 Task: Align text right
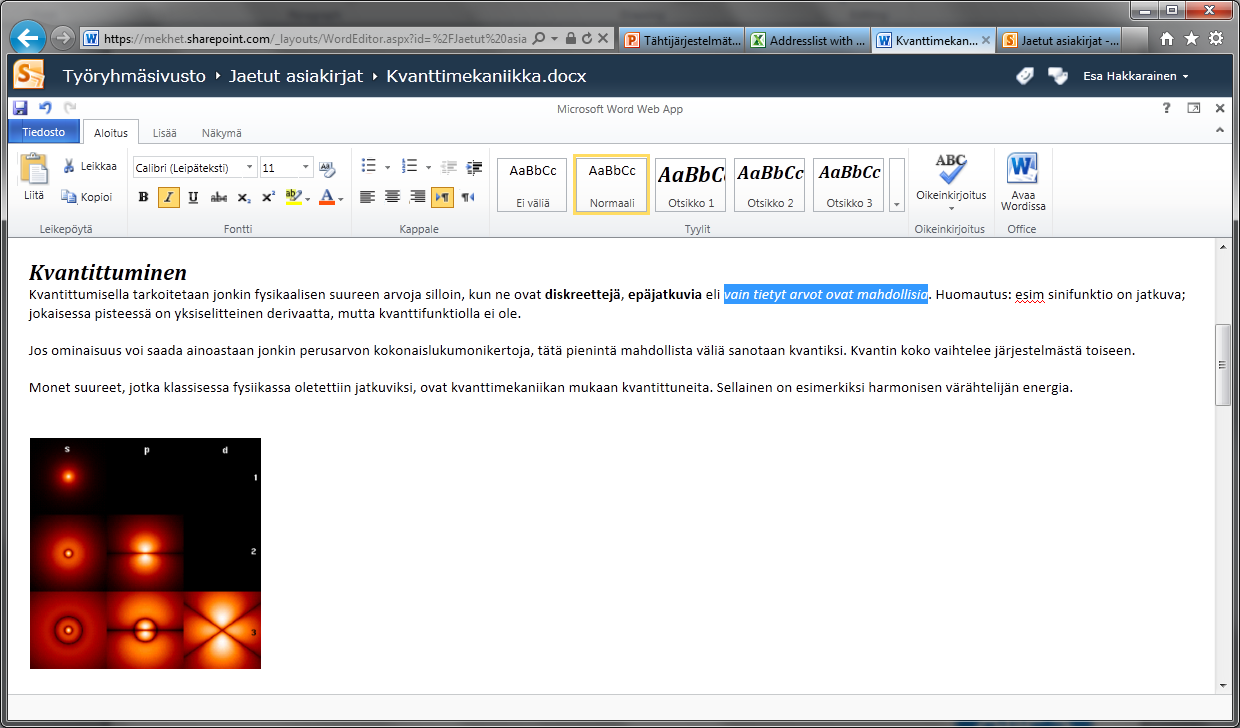coord(417,197)
